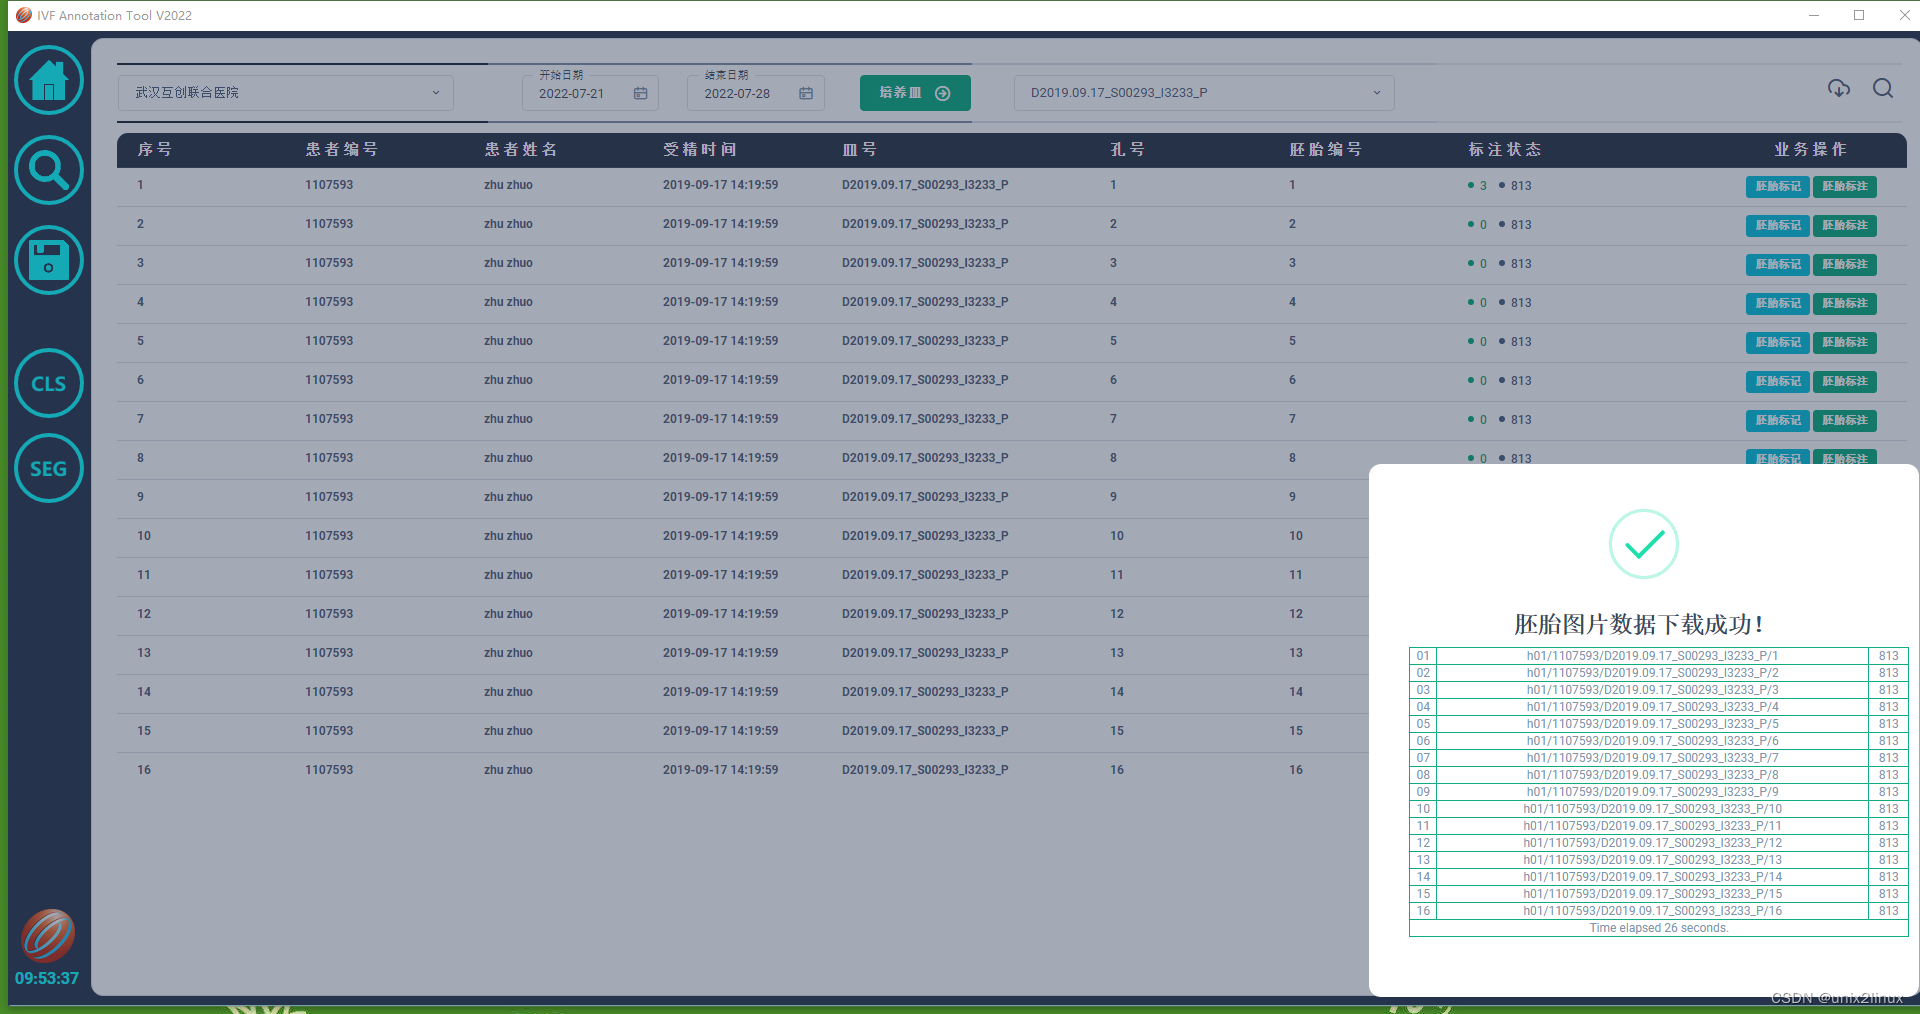
Task: Click the end date field 2022-07-28
Action: click(x=755, y=93)
